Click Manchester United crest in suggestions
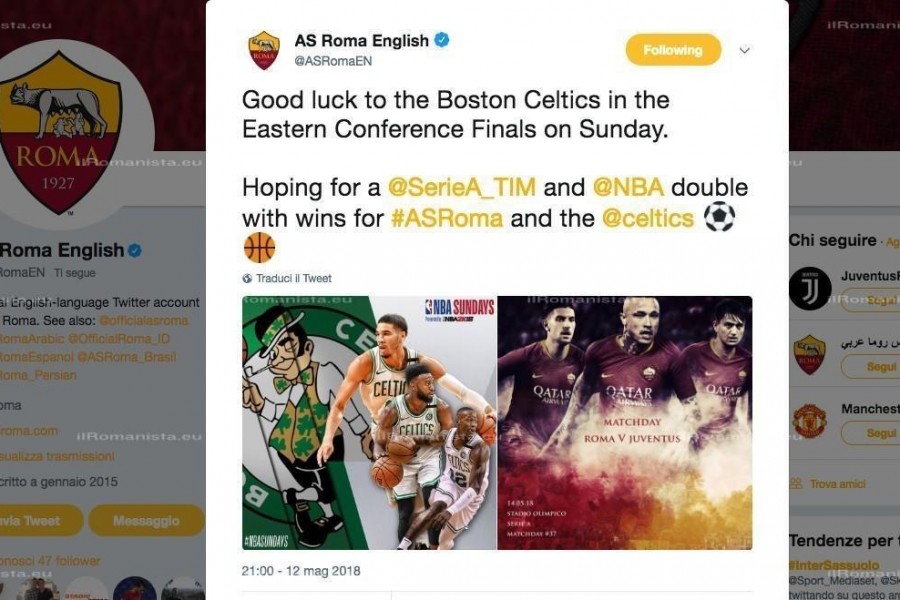The image size is (900, 600). pyautogui.click(x=809, y=421)
